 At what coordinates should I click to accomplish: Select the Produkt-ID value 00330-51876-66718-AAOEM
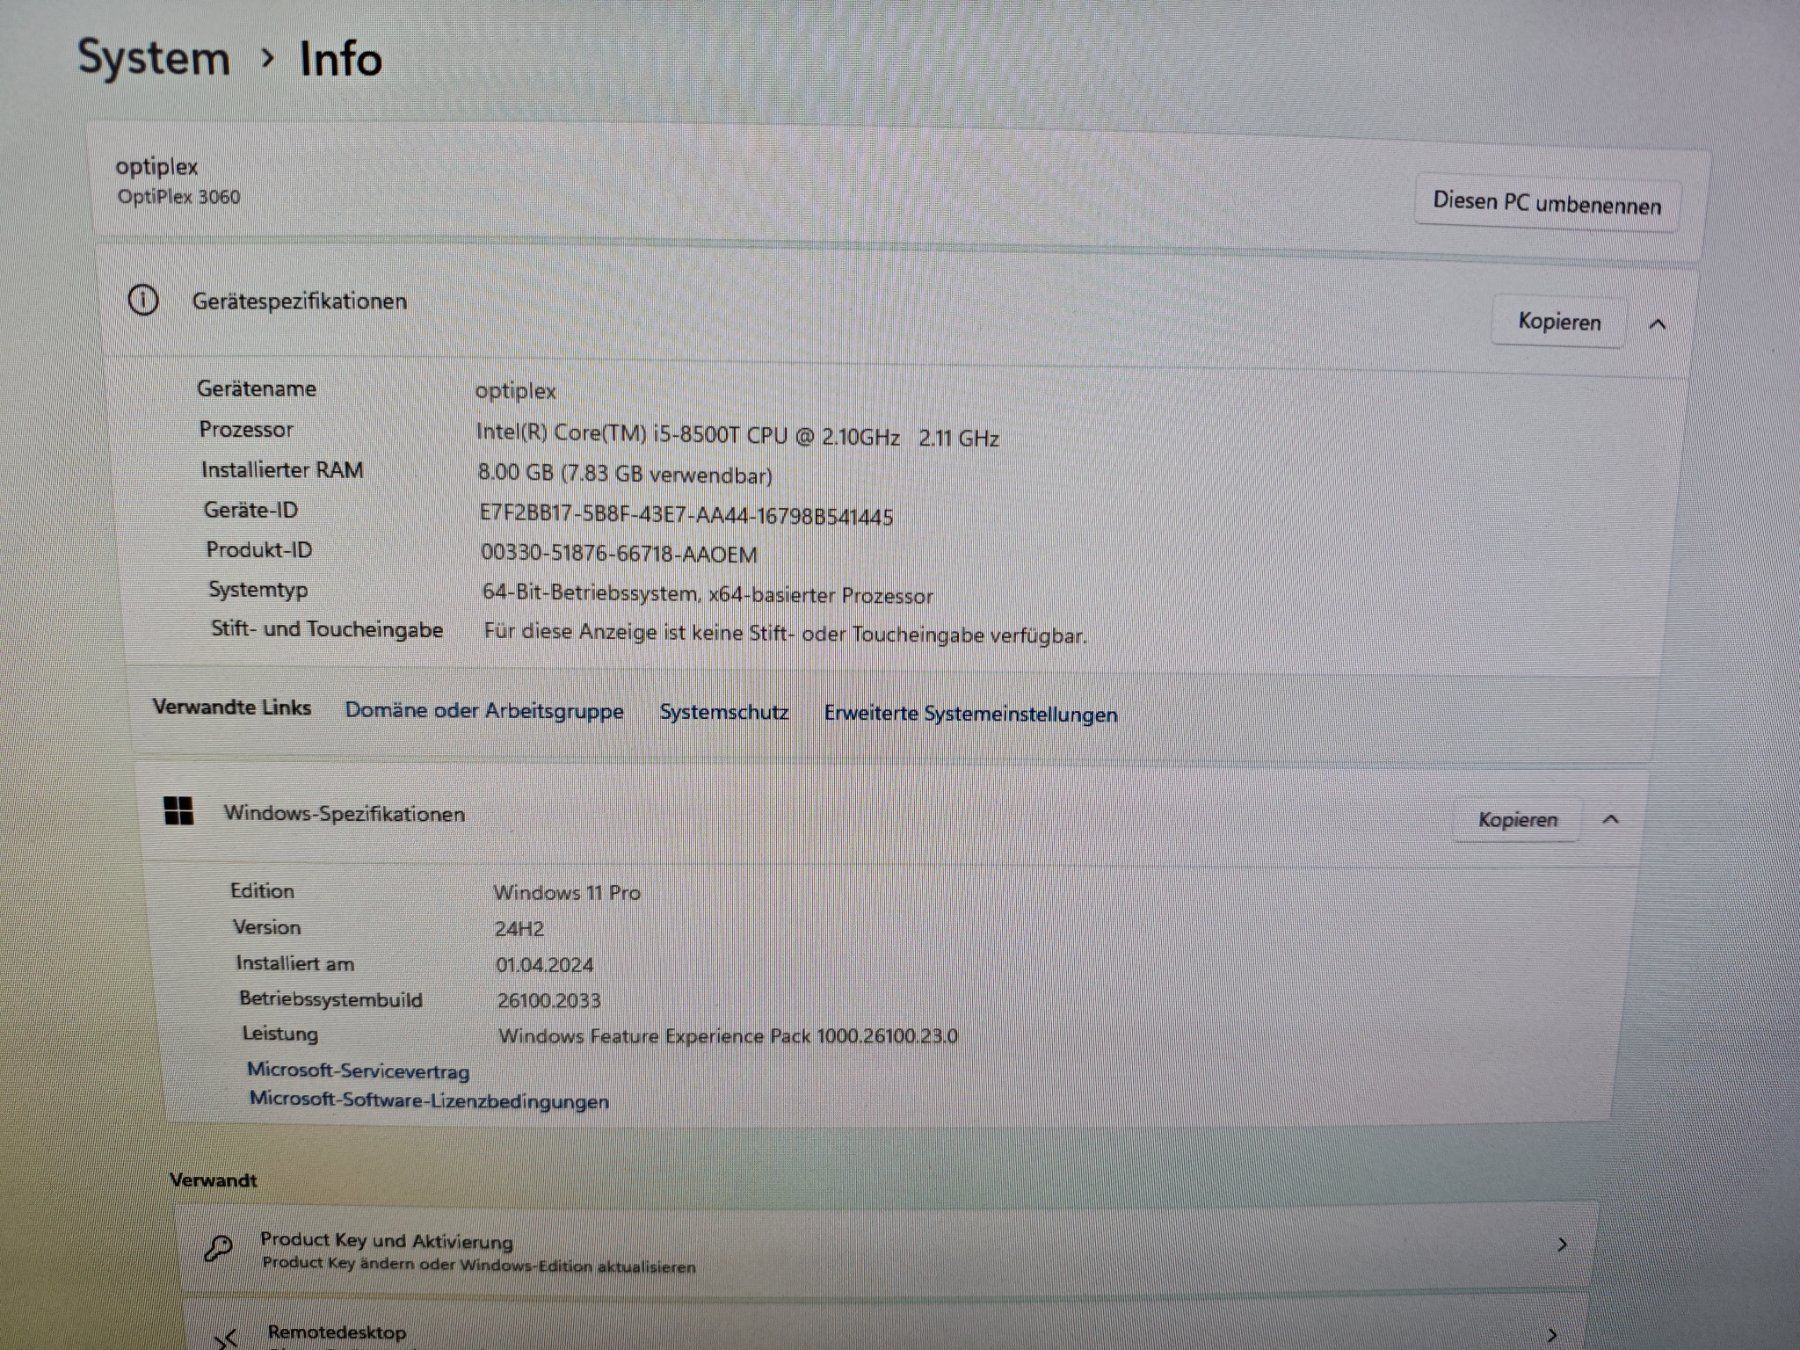[x=619, y=553]
